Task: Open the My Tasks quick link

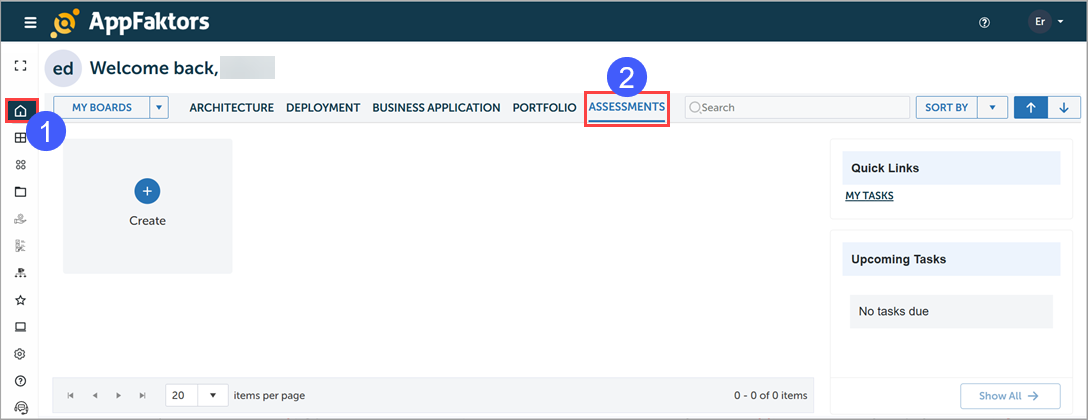Action: coord(869,196)
